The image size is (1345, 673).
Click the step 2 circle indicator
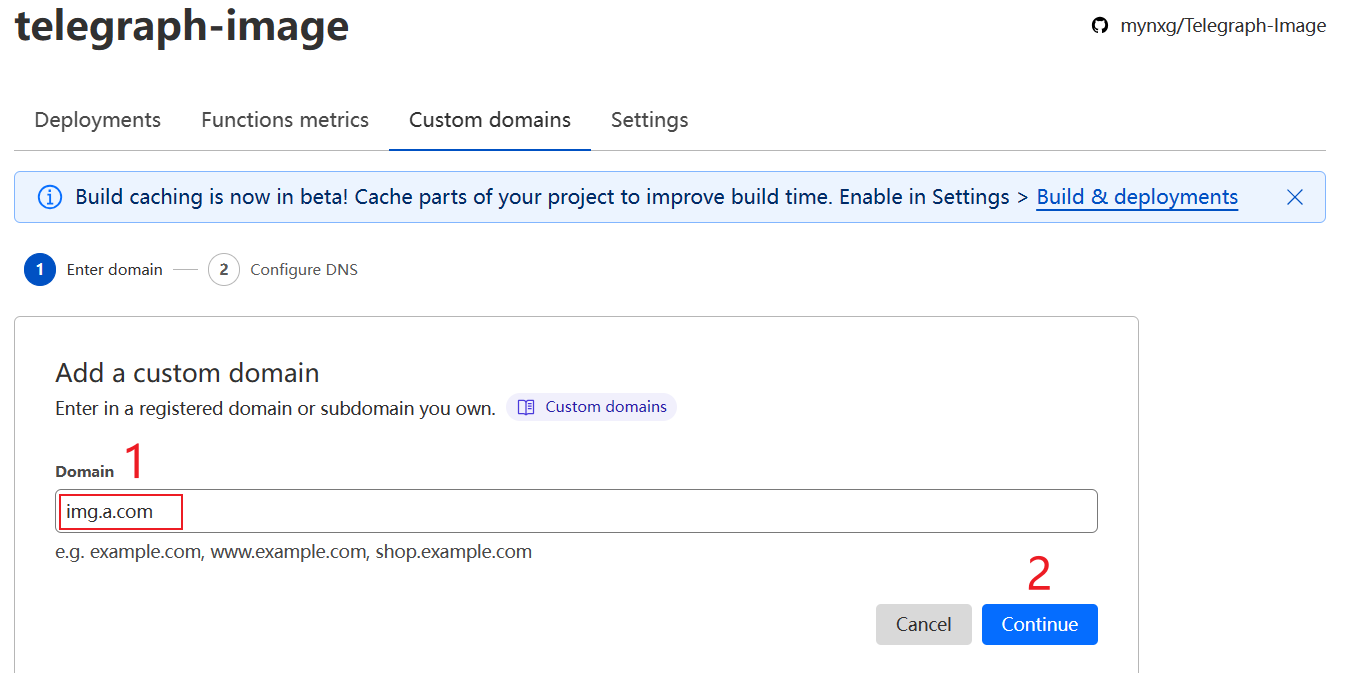[224, 270]
